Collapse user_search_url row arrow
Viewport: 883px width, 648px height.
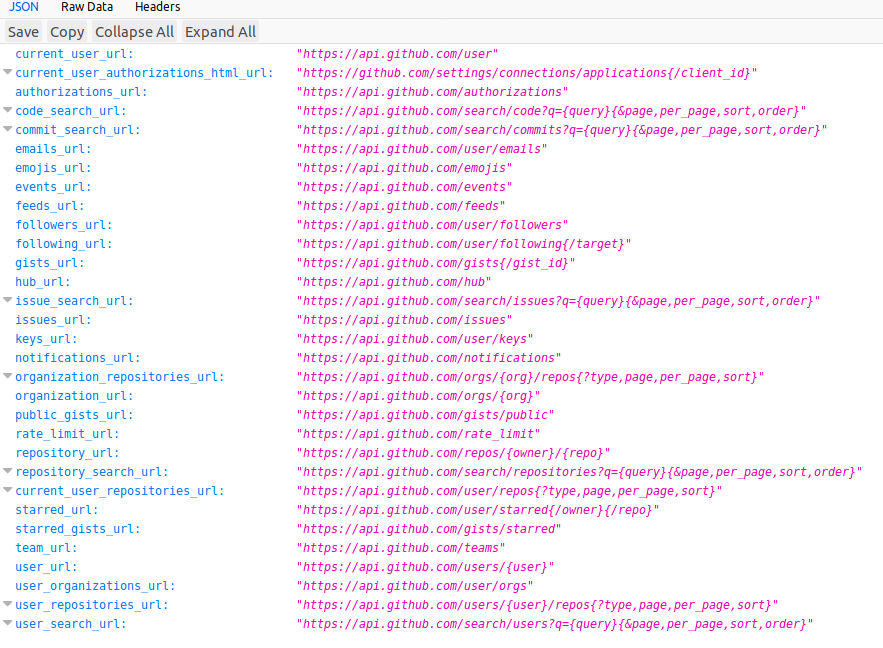(x=8, y=624)
